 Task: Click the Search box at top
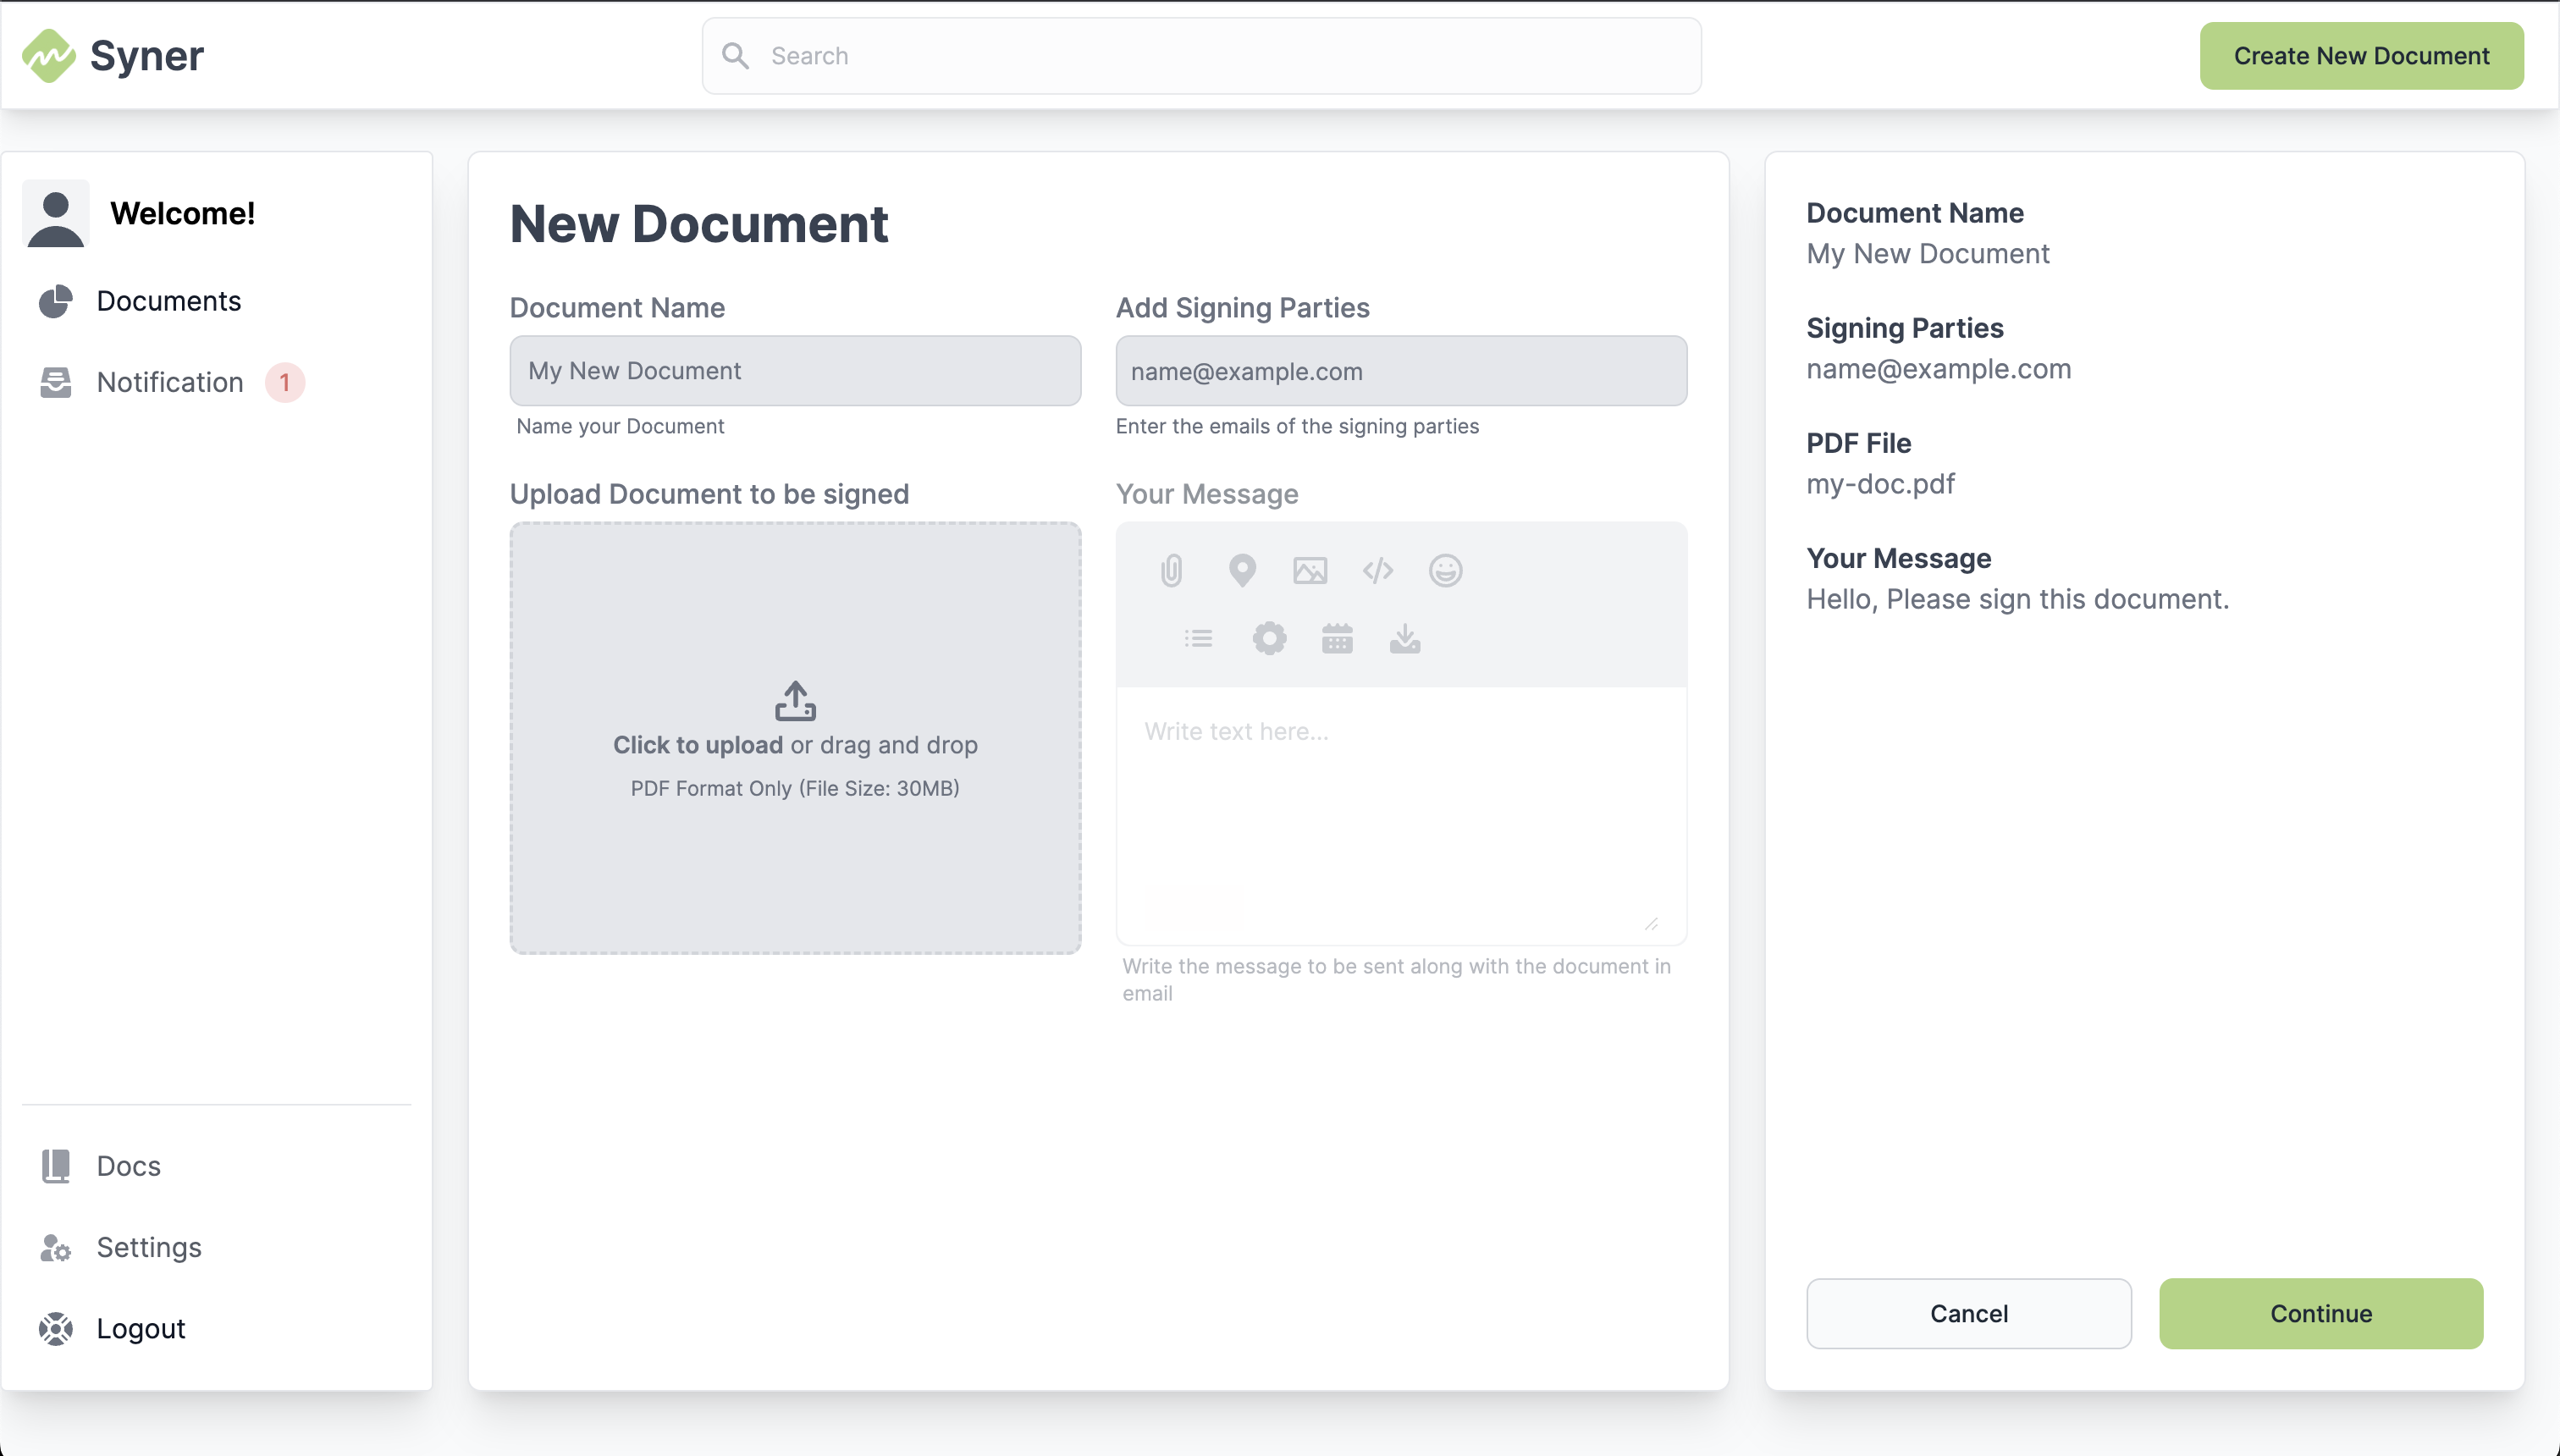(1201, 56)
